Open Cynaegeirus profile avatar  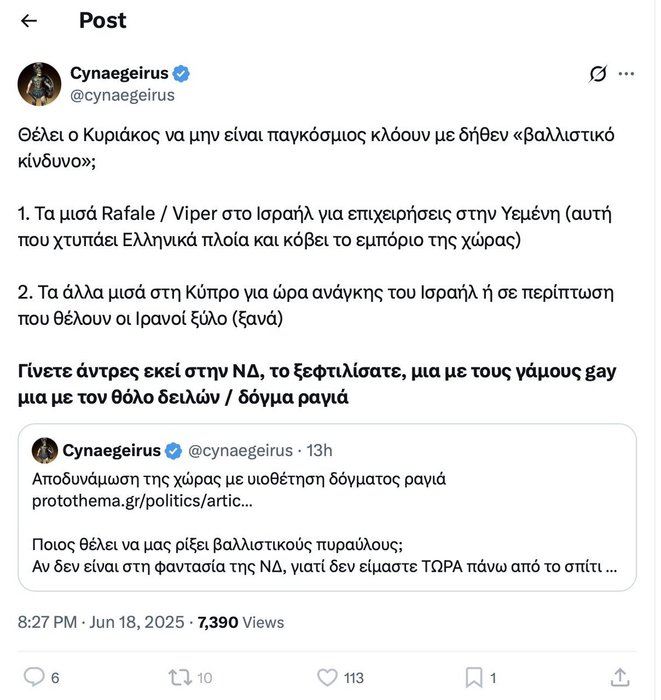(39, 84)
